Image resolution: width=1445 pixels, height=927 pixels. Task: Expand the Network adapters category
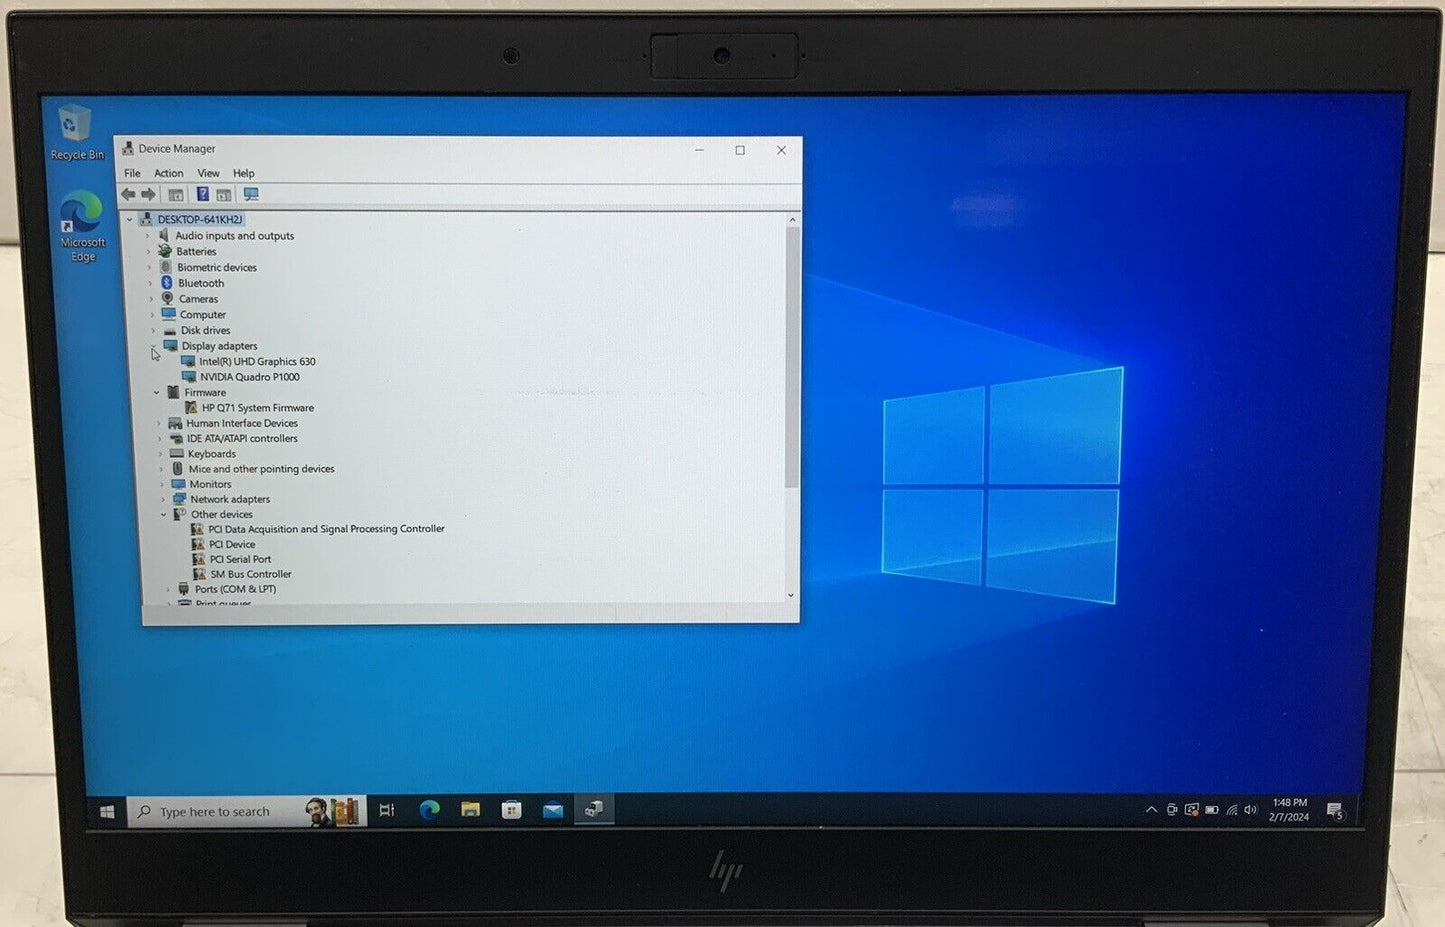[x=163, y=499]
